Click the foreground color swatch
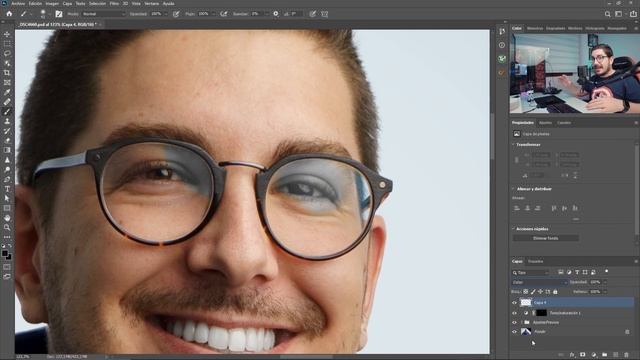The width and height of the screenshot is (640, 360). point(4,253)
